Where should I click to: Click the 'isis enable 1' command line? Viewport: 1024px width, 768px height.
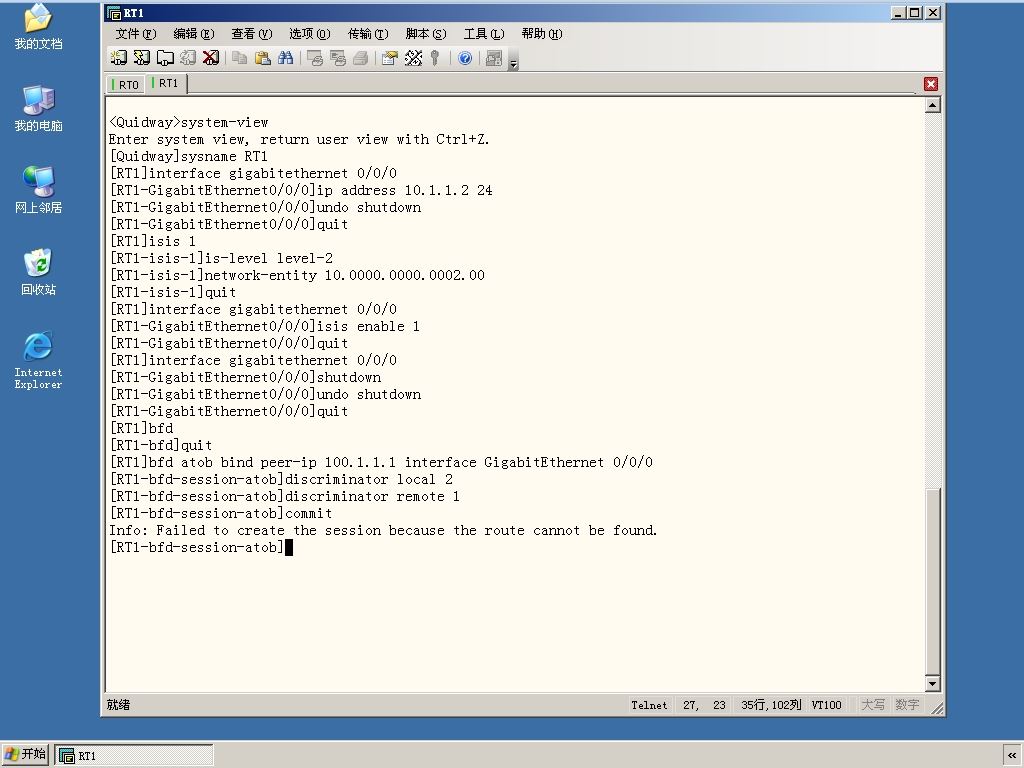pyautogui.click(x=264, y=326)
